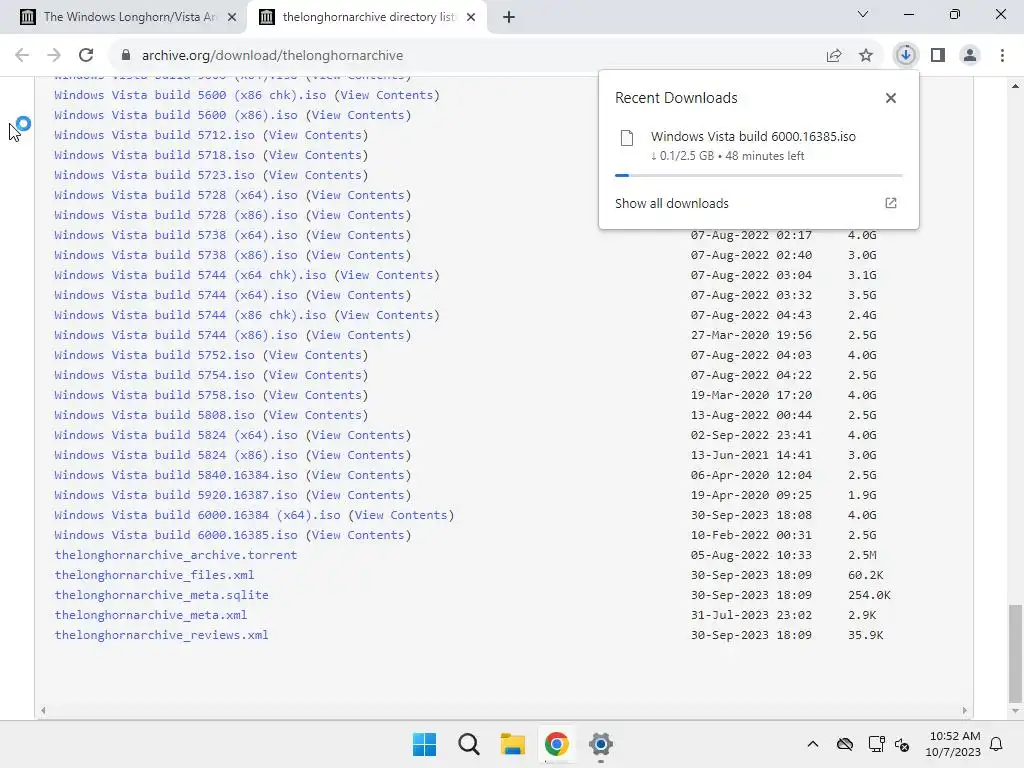This screenshot has width=1024, height=768.
Task: Click horizontal scrollbar left arrow
Action: pyautogui.click(x=43, y=711)
